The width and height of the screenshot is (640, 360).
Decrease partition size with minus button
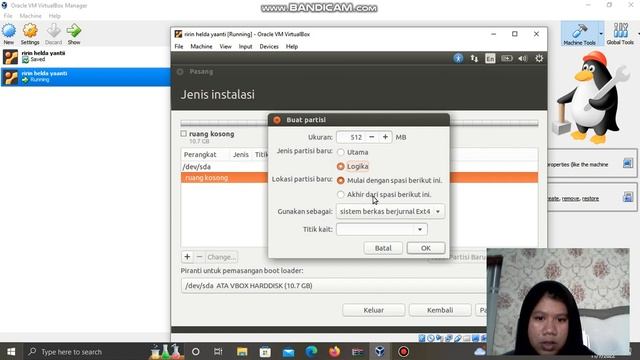371,137
